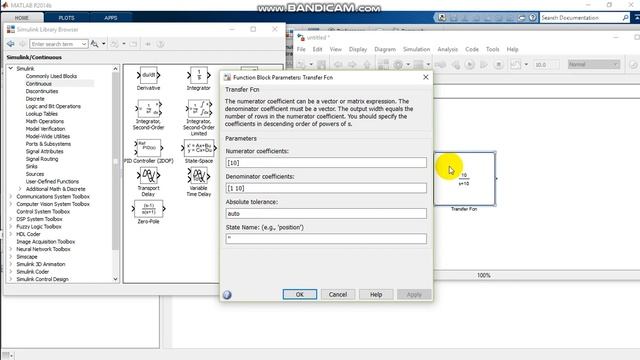Click the library tree scroll-down arrow
The image size is (640, 360).
pos(116,279)
